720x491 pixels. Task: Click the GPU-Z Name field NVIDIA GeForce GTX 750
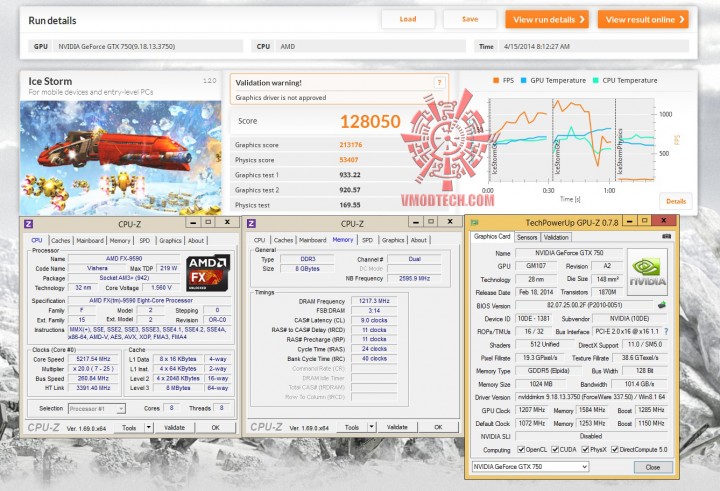(569, 253)
